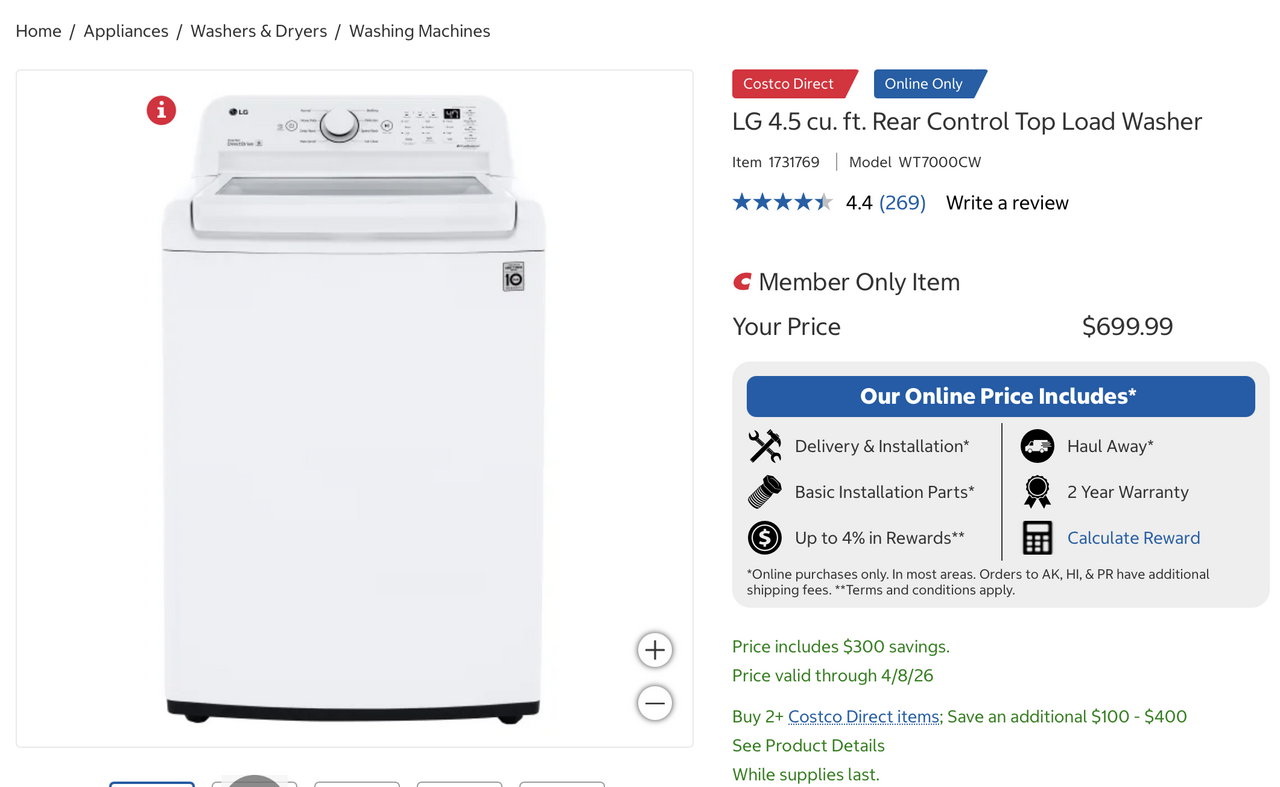Open the Costco Direct items link

(864, 716)
